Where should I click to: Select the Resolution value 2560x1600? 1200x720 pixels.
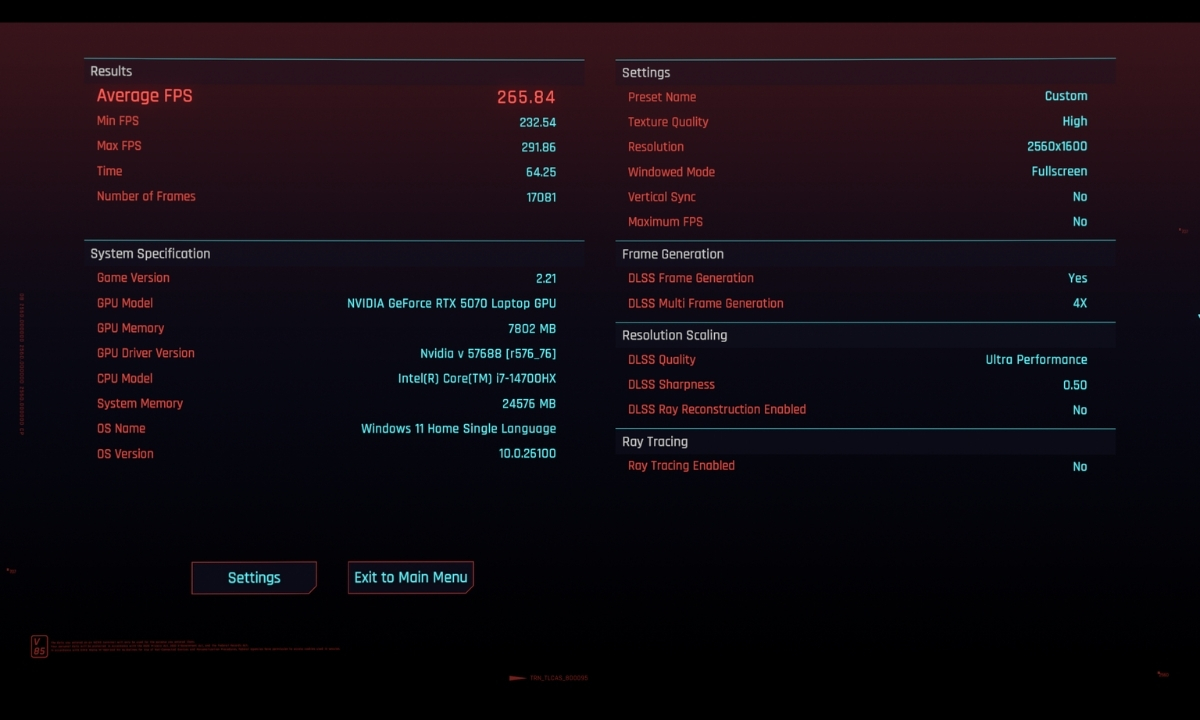(1057, 146)
